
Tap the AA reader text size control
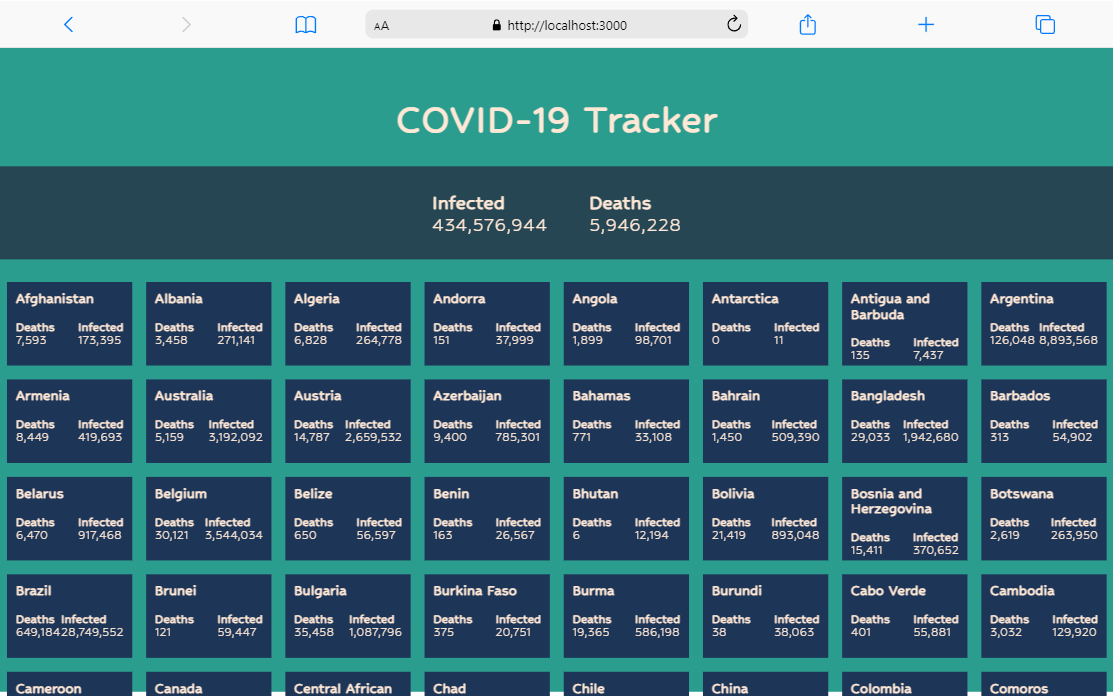point(381,26)
